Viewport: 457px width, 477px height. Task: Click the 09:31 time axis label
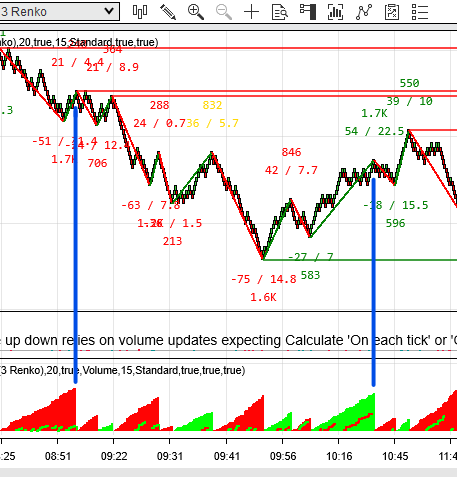click(x=170, y=456)
